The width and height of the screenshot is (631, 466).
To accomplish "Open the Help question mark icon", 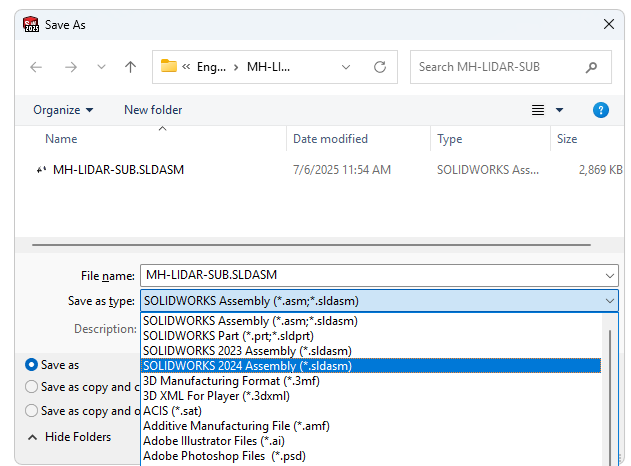I will point(601,110).
